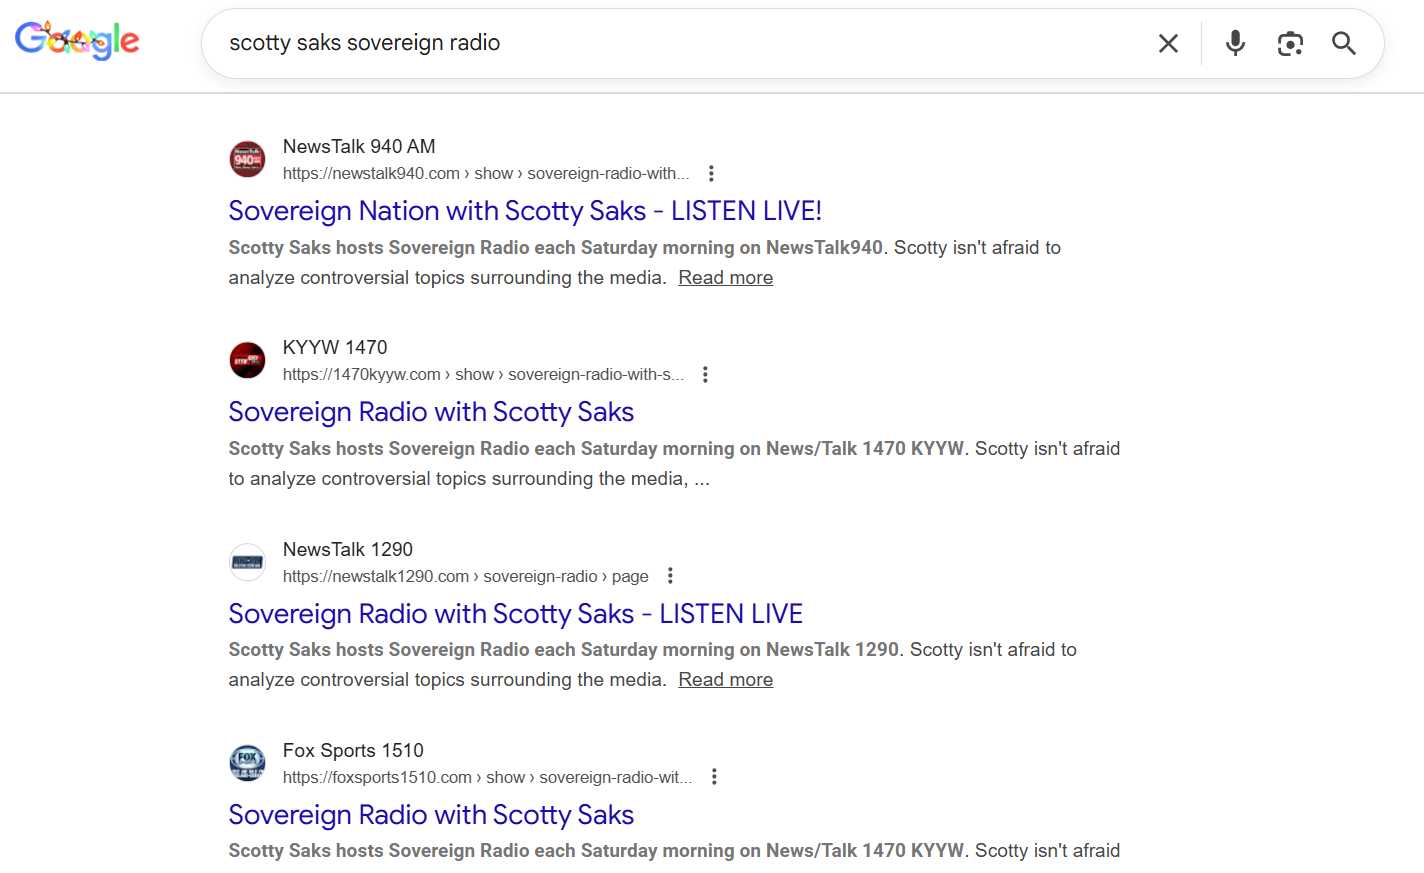Click the KYYW 1470 site favicon
Image resolution: width=1424 pixels, height=873 pixels.
(x=247, y=360)
